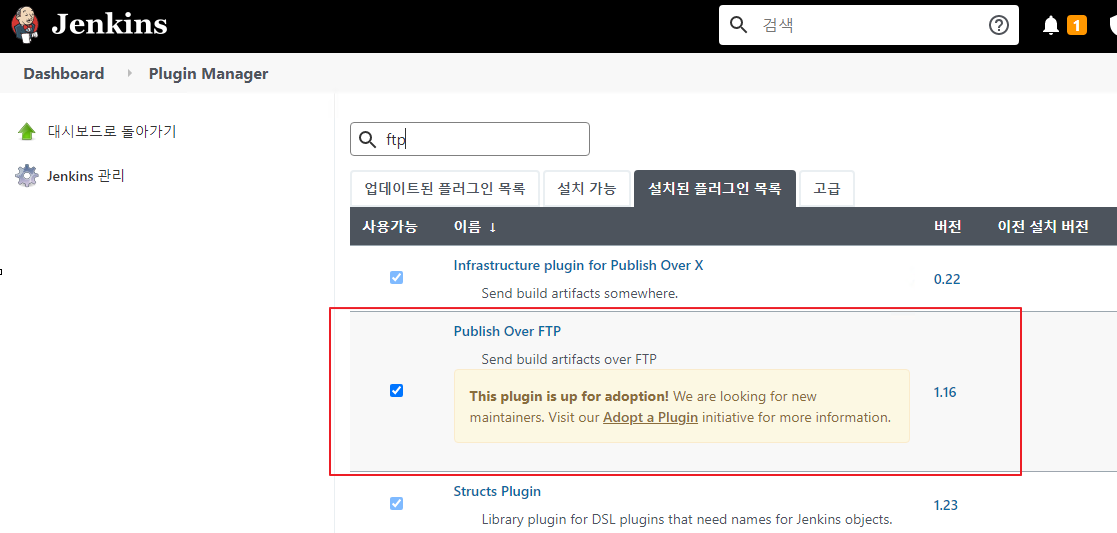The width and height of the screenshot is (1117, 533).
Task: Click 'This plugin is up for adoption!' text
Action: coord(569,395)
